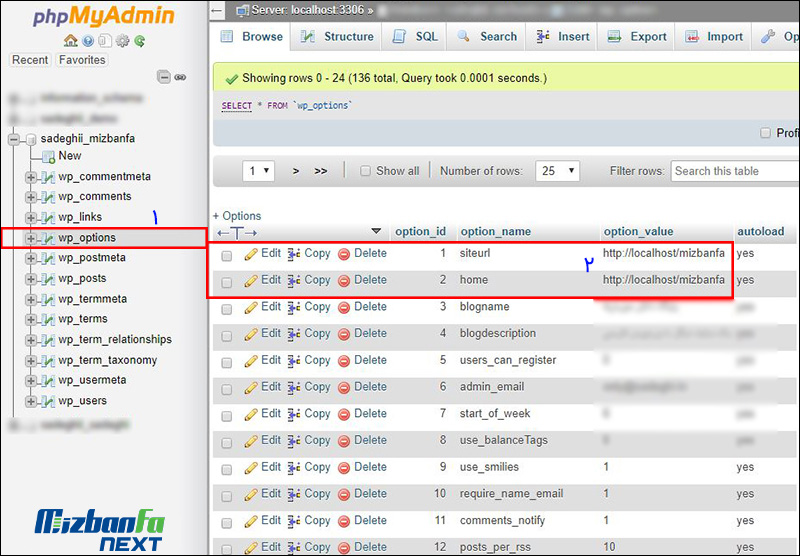This screenshot has width=800, height=556.
Task: Check the blogname row checkbox
Action: point(227,309)
